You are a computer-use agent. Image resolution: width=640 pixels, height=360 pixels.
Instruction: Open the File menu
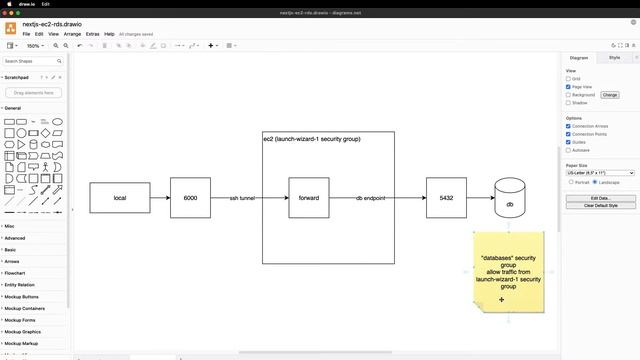pyautogui.click(x=26, y=34)
